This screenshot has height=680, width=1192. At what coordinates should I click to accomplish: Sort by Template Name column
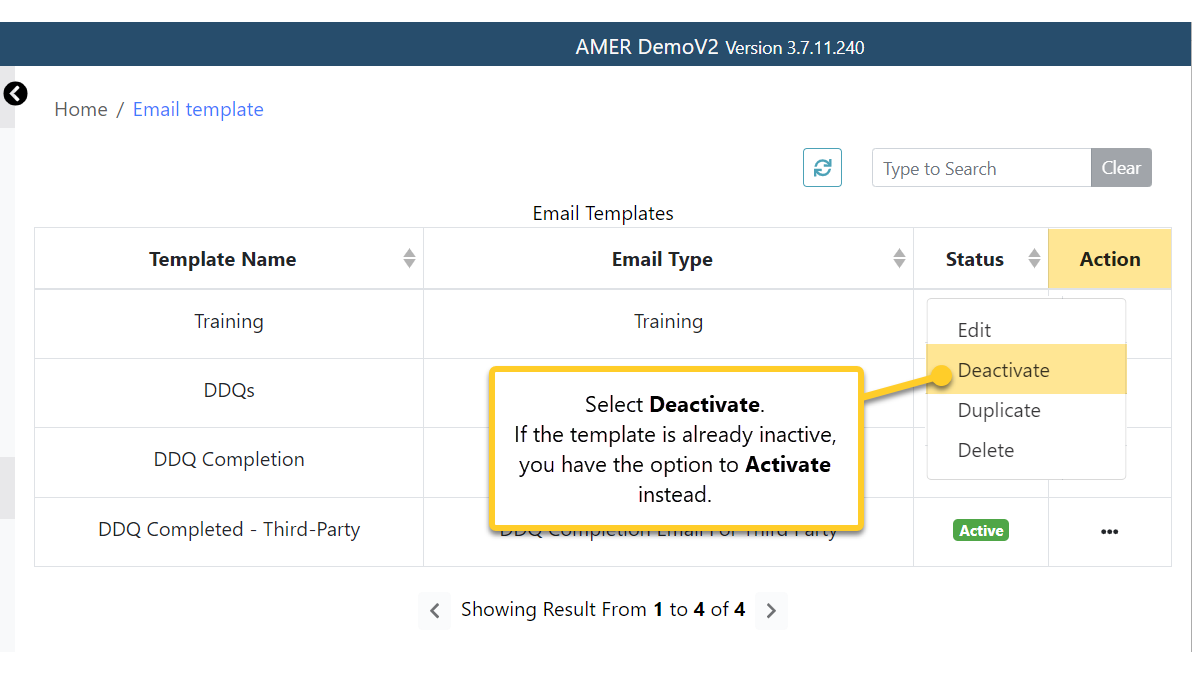pos(409,259)
